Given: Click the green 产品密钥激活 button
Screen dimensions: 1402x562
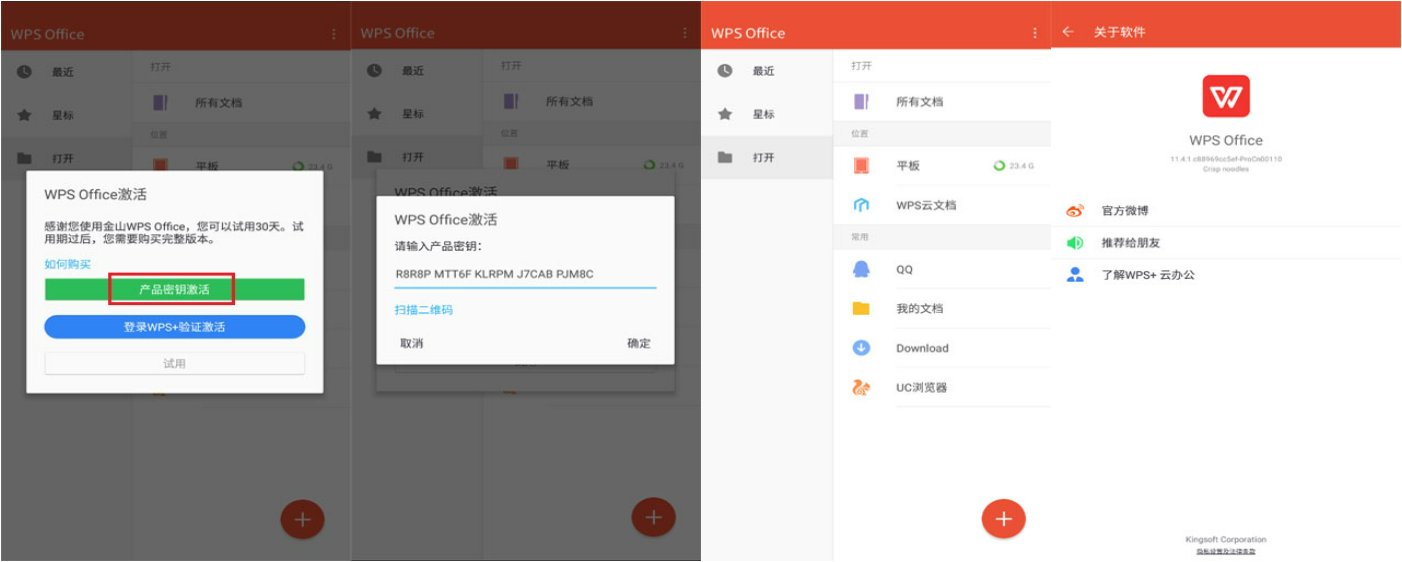Looking at the screenshot, I should click(x=174, y=289).
